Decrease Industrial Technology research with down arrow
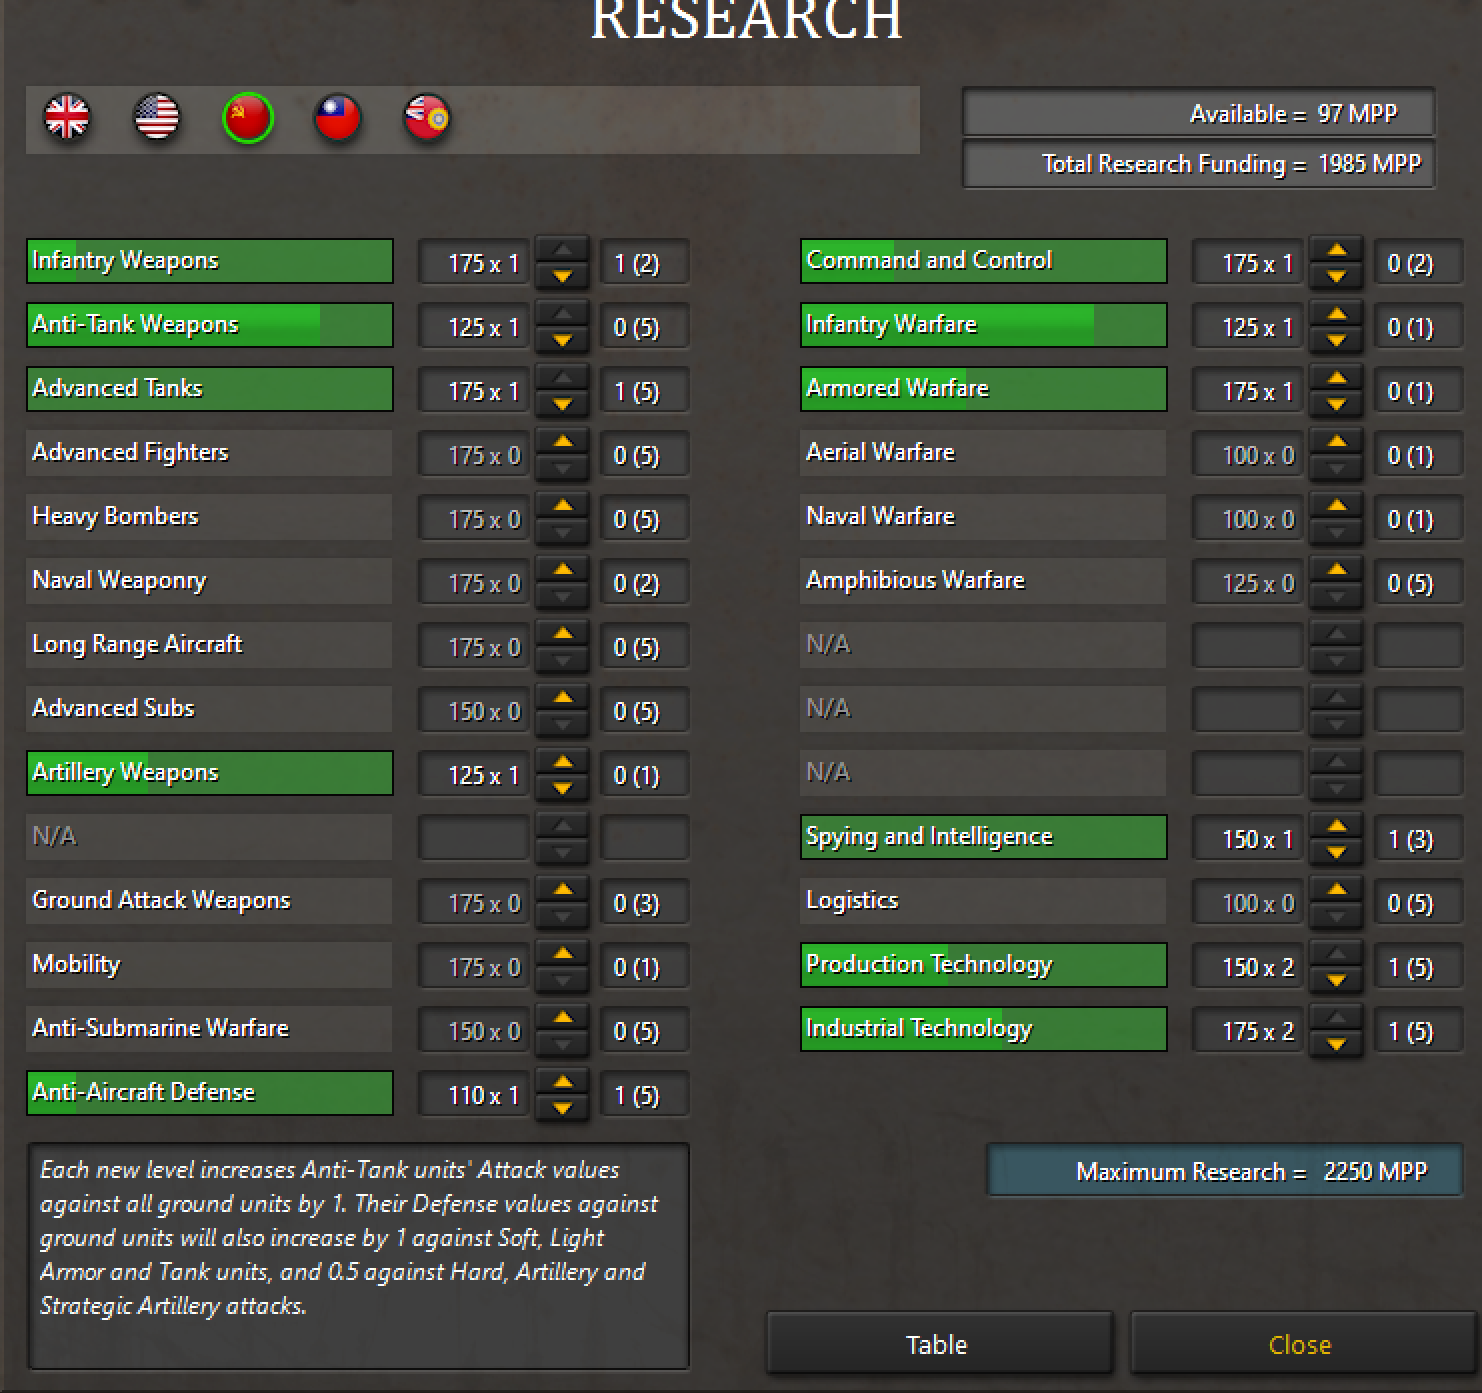The height and width of the screenshot is (1393, 1482). click(1337, 1044)
